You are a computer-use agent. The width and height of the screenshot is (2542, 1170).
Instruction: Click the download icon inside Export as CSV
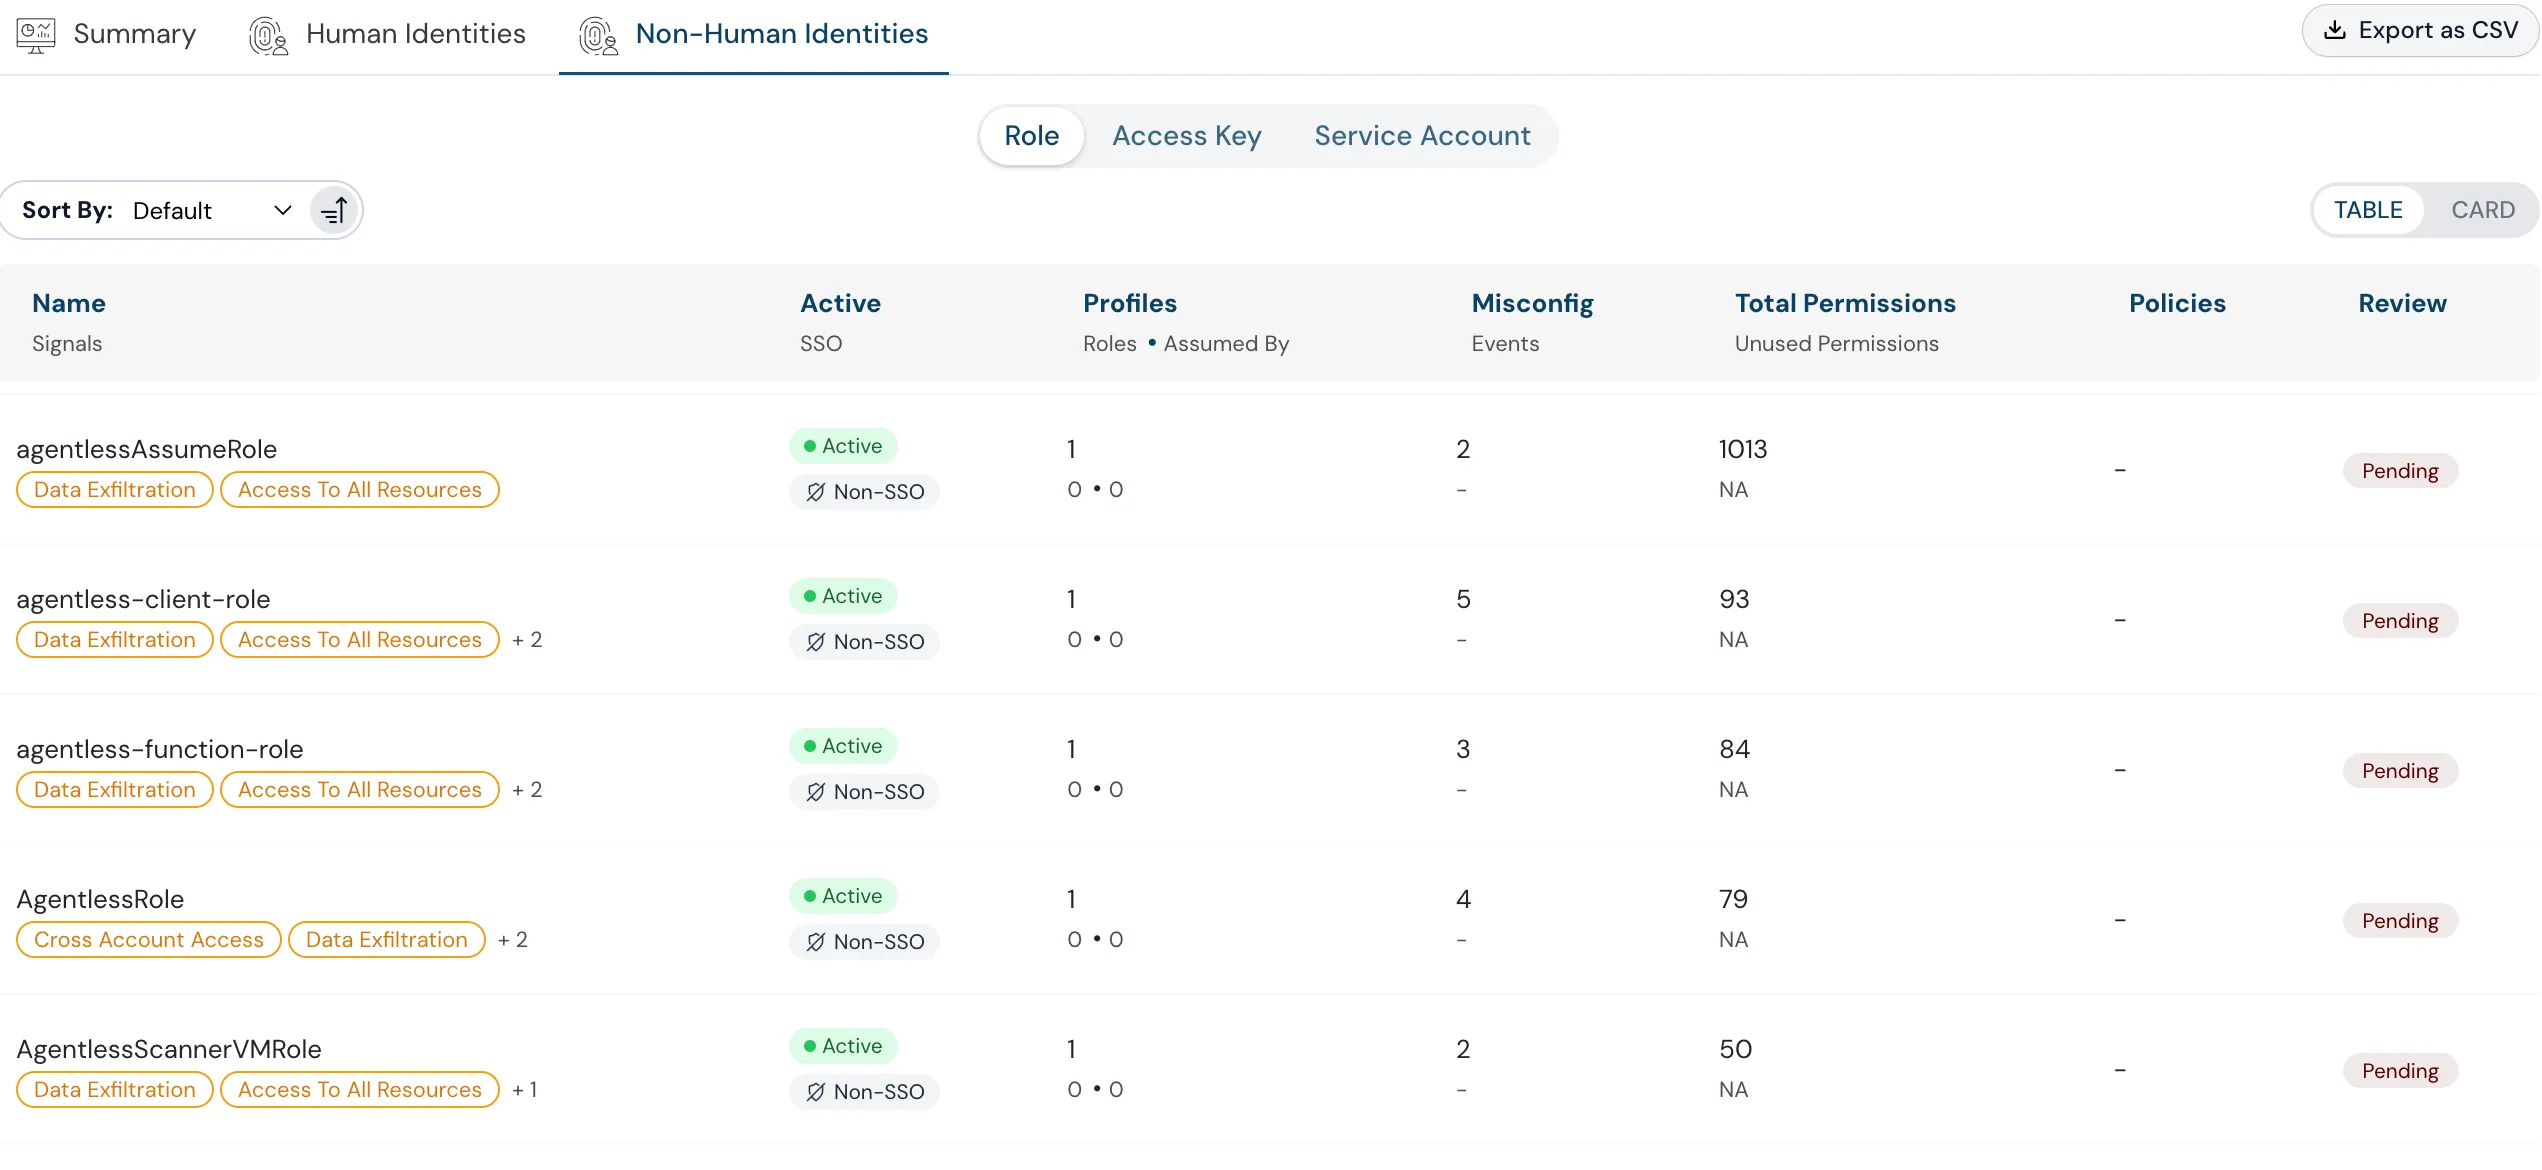(2335, 29)
